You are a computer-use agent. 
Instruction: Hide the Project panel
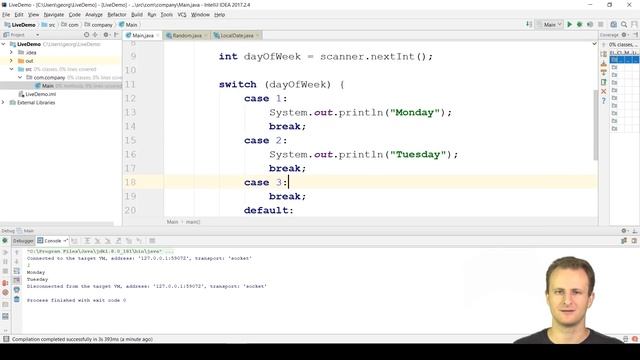pyautogui.click(x=116, y=35)
